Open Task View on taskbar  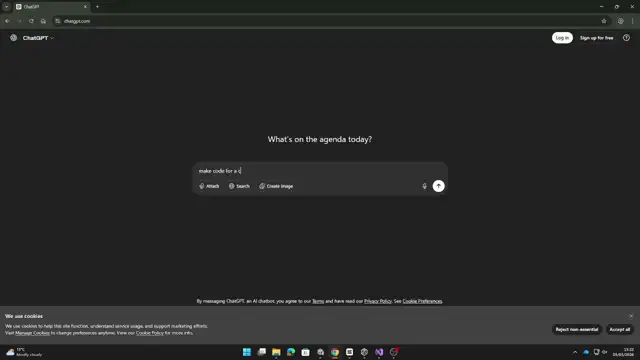click(262, 352)
